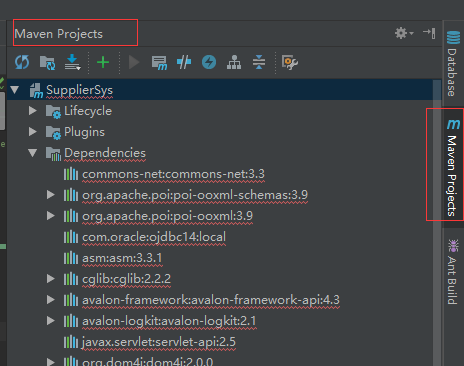464x366 pixels.
Task: Select org.apache.poi:poi-ooxml:3.9 text
Action: [167, 216]
